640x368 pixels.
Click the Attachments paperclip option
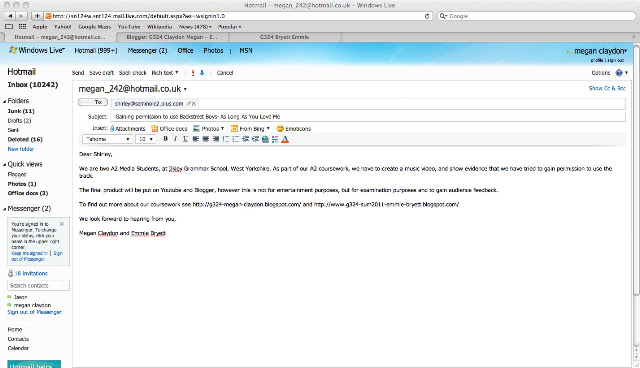tap(128, 129)
